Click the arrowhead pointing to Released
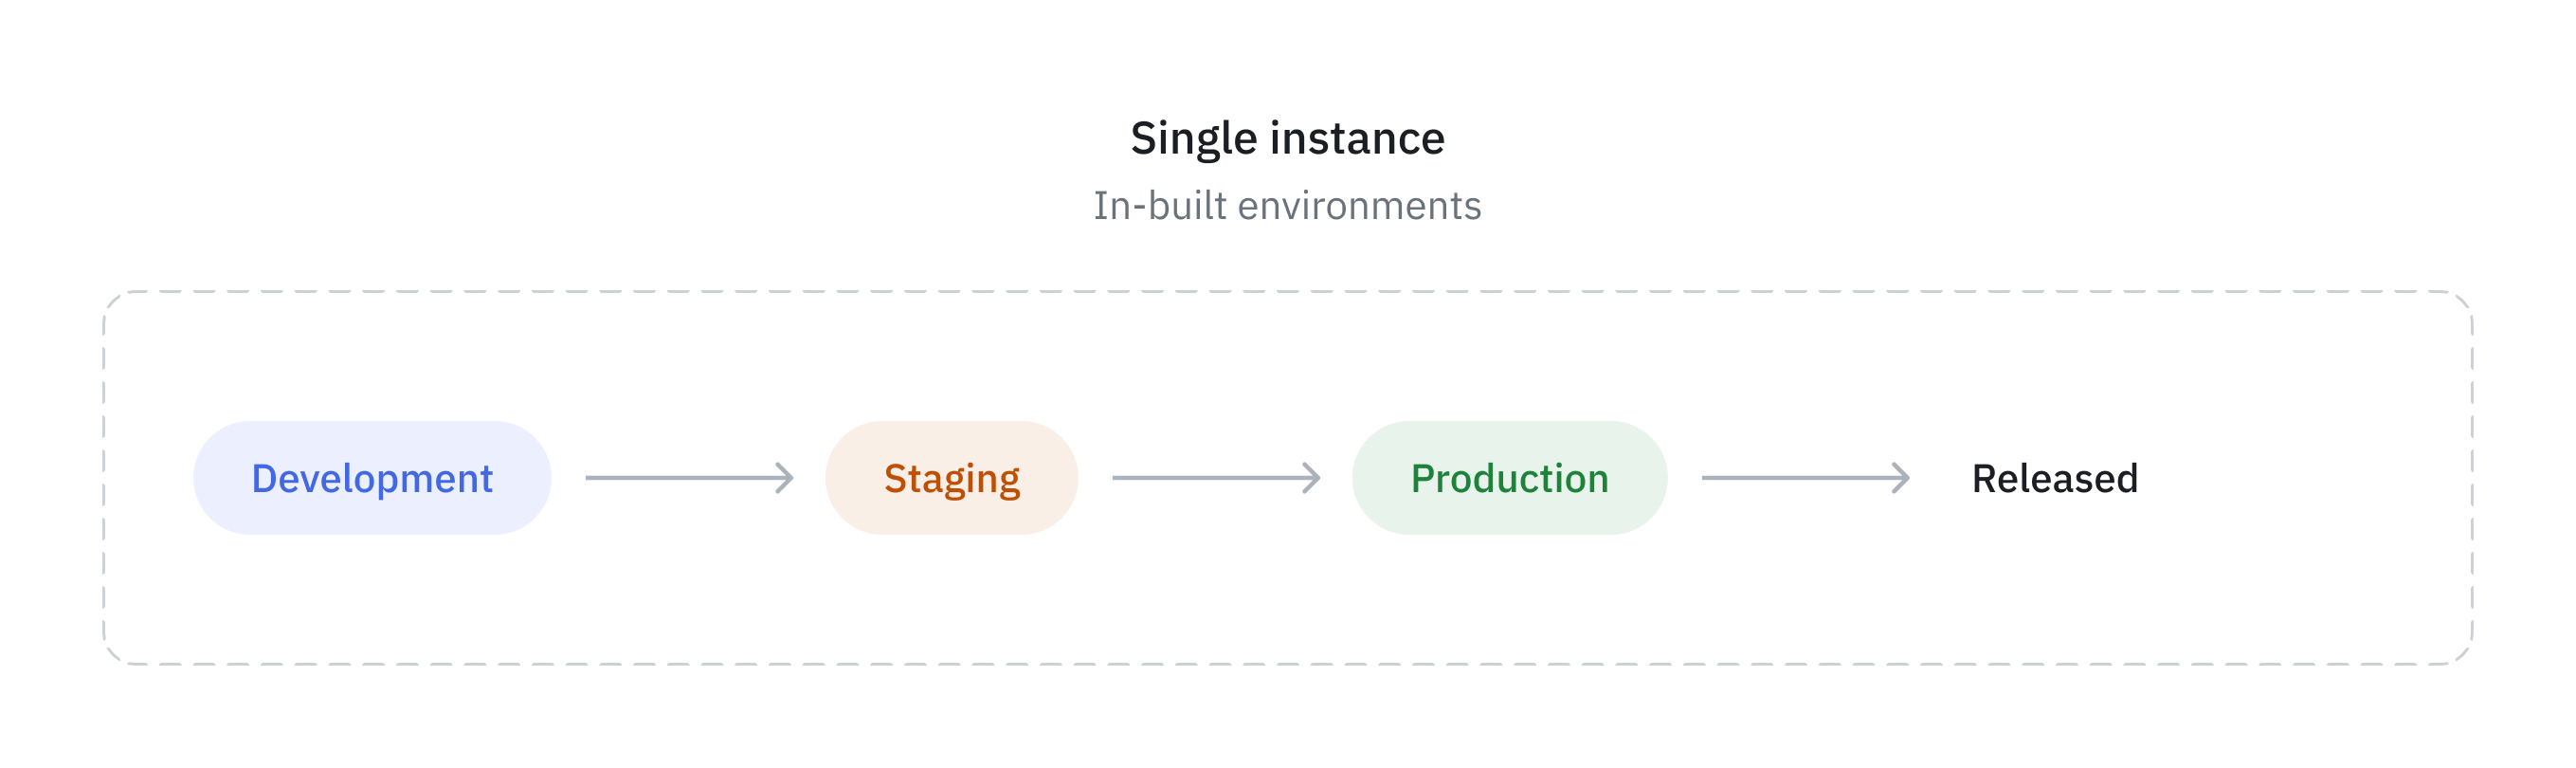 [x=1901, y=478]
